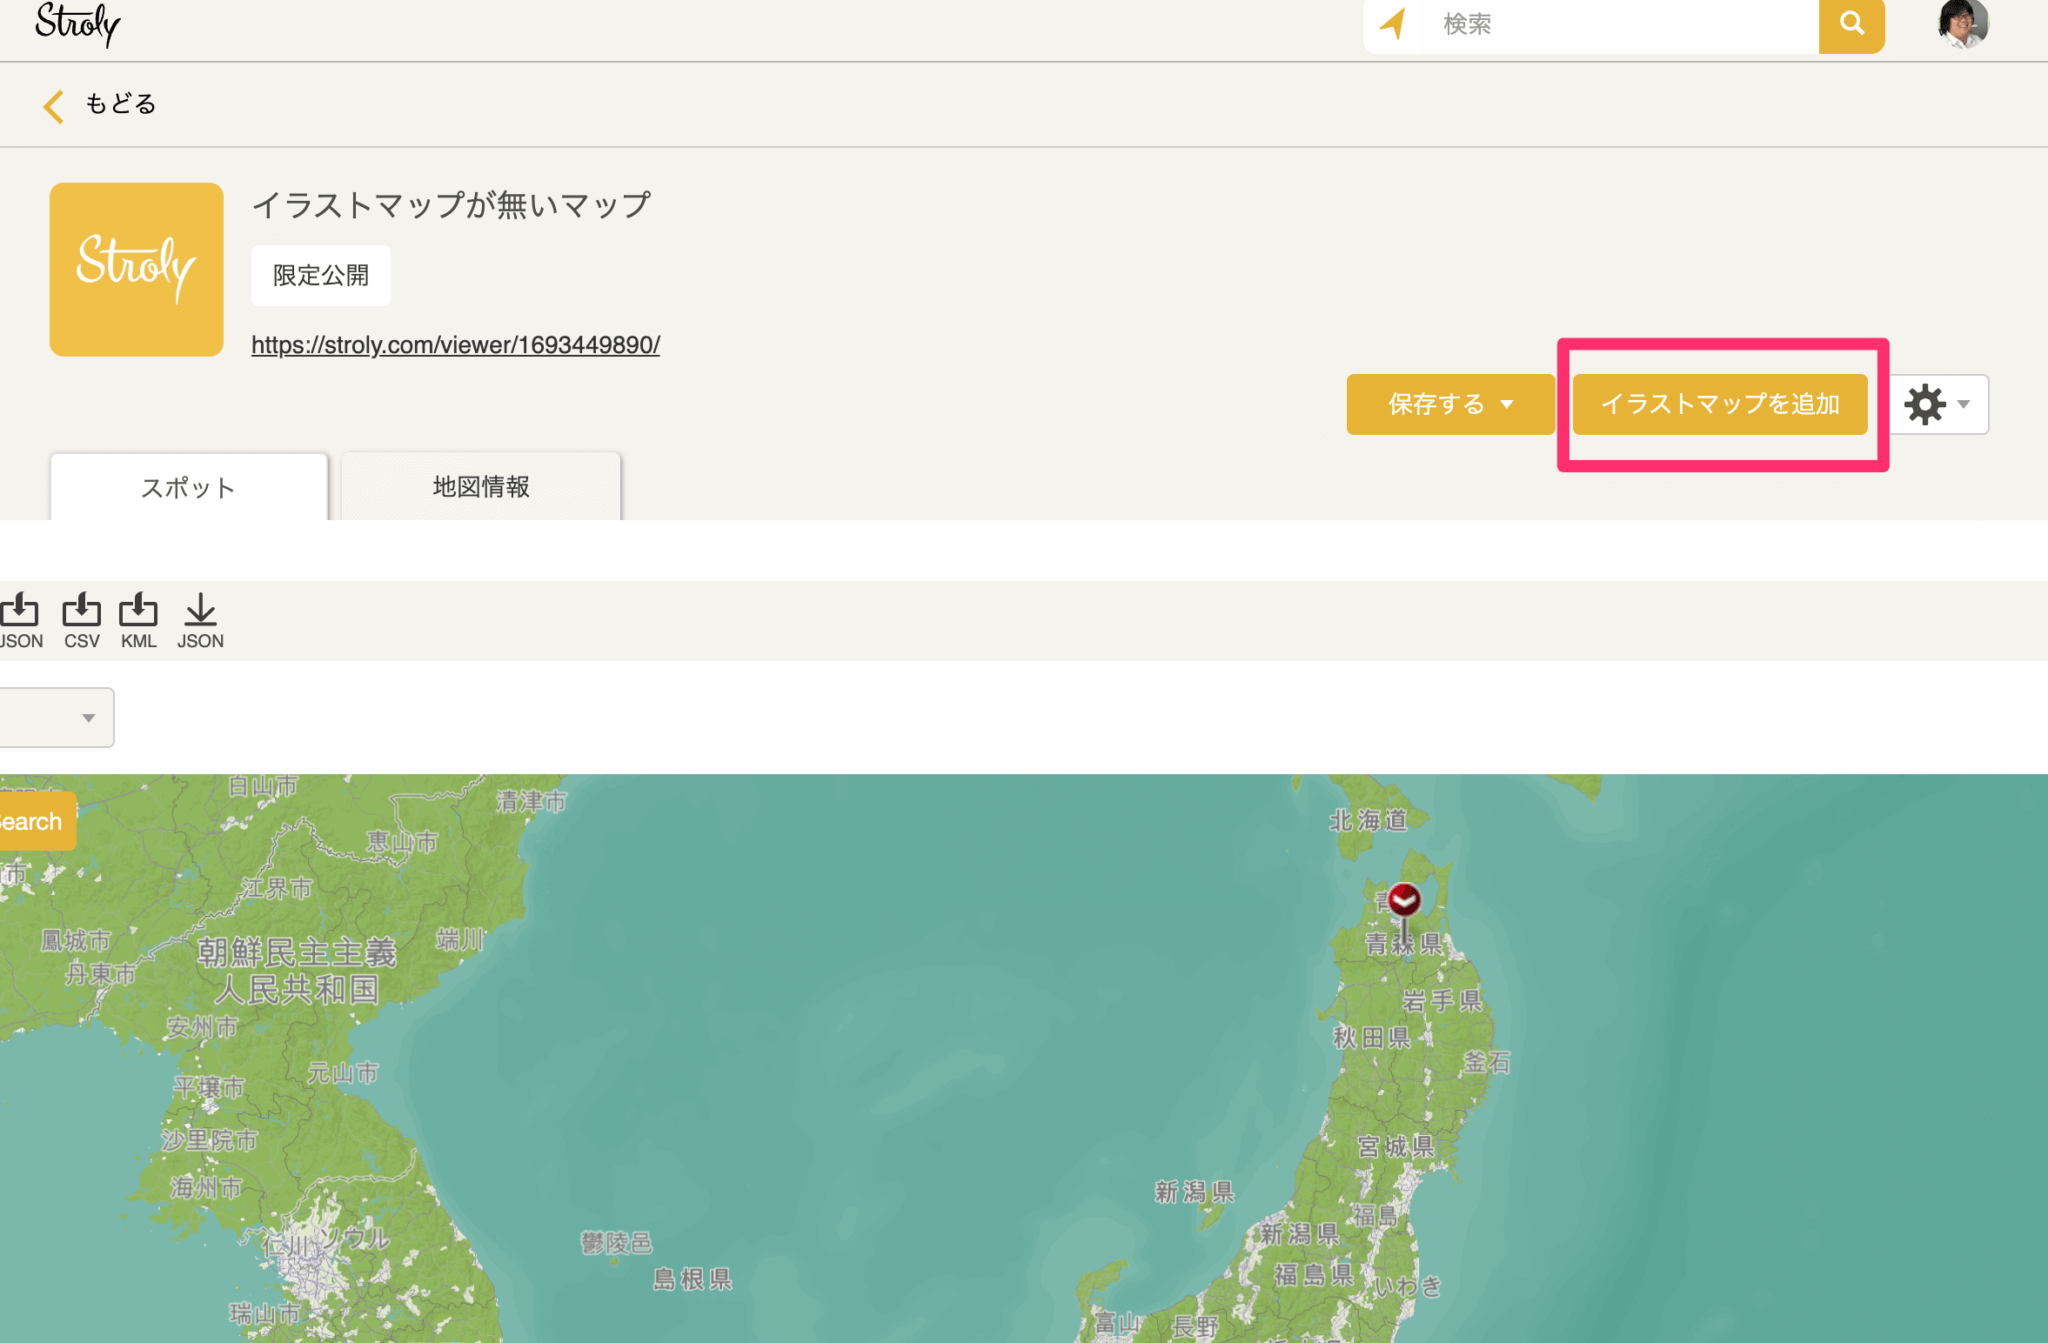The height and width of the screenshot is (1343, 2048).
Task: Select the KML download icon
Action: tap(139, 612)
